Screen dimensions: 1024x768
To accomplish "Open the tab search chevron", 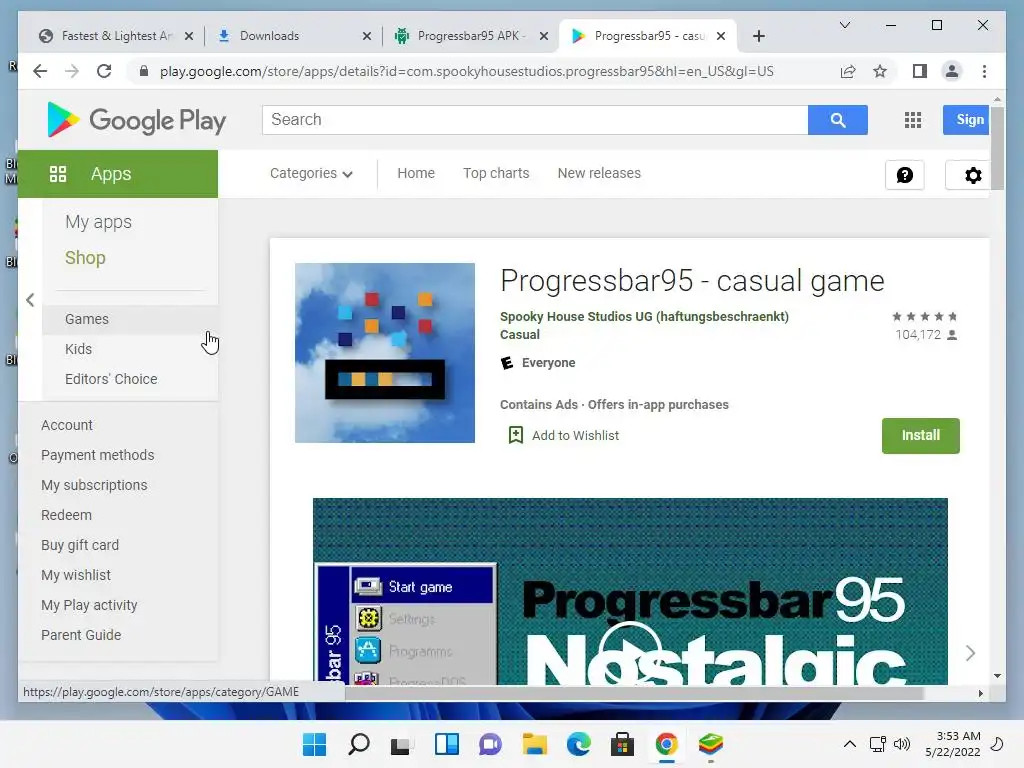I will coord(844,25).
